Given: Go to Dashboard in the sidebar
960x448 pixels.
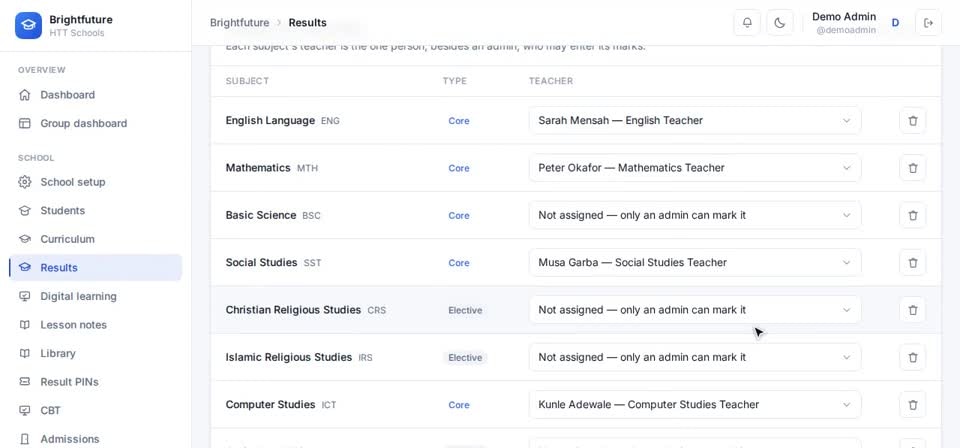Looking at the screenshot, I should (96, 95).
